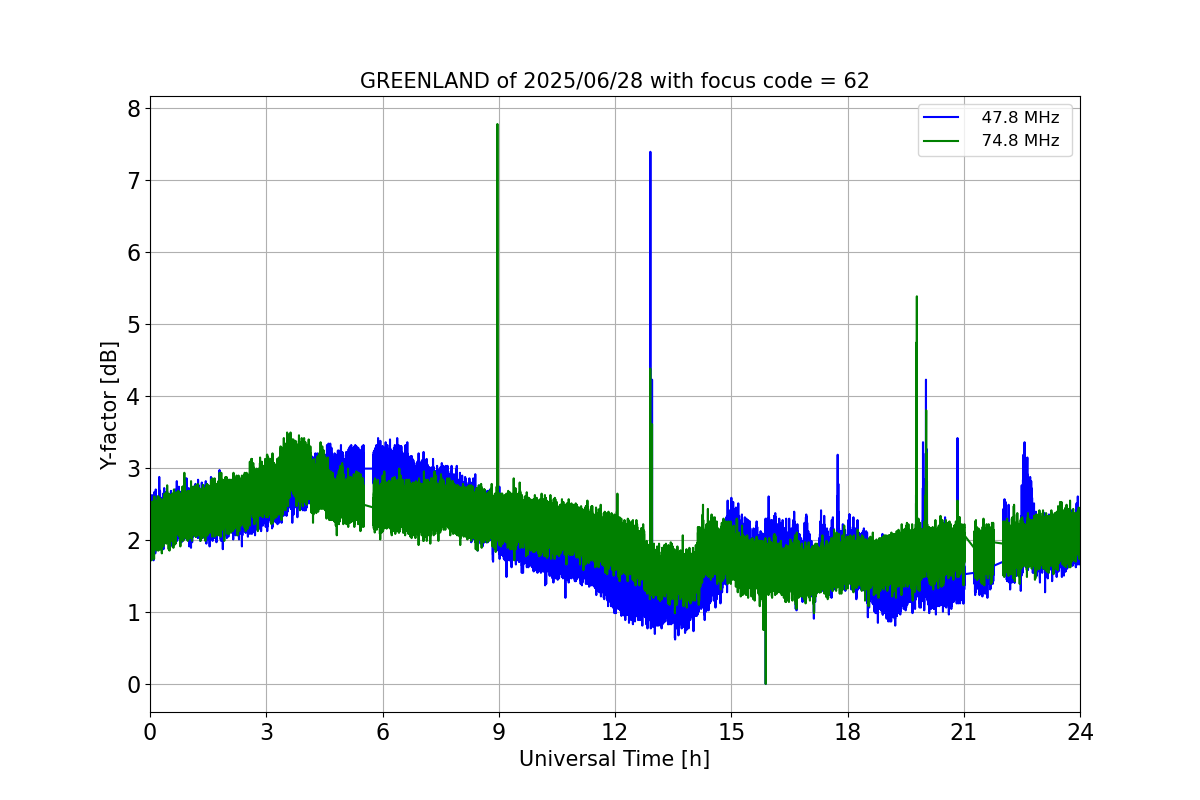1200x800 pixels.
Task: Click the x-axis tick label 18
Action: tap(848, 732)
